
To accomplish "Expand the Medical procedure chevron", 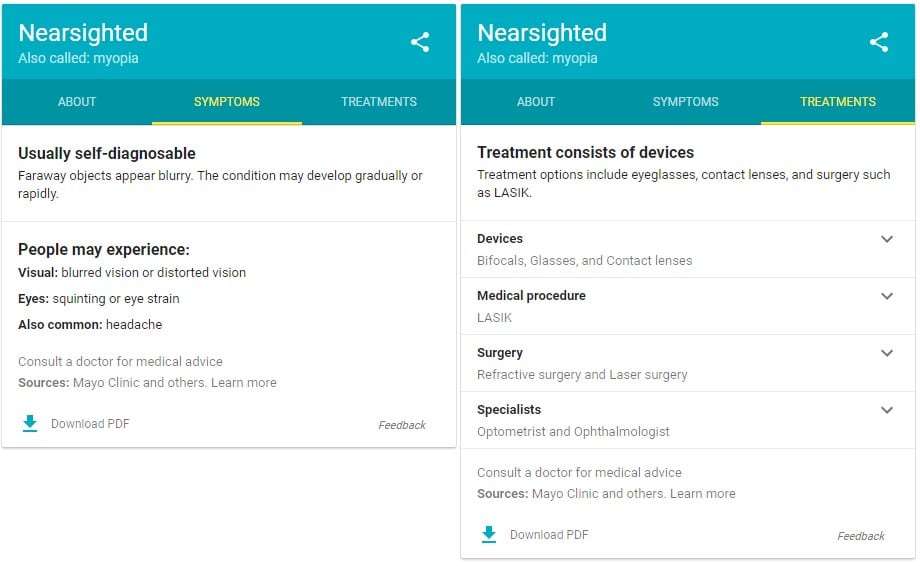I will (886, 296).
